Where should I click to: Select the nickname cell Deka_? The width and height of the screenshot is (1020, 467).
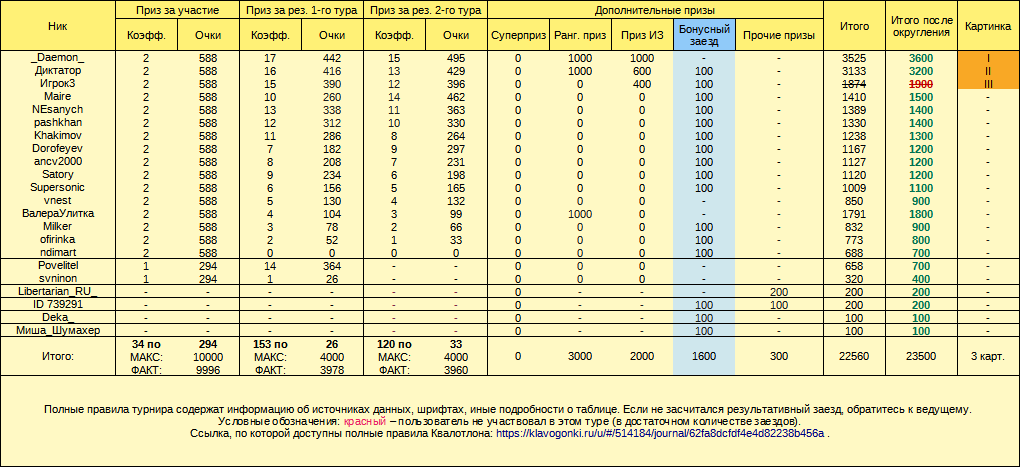pyautogui.click(x=57, y=317)
